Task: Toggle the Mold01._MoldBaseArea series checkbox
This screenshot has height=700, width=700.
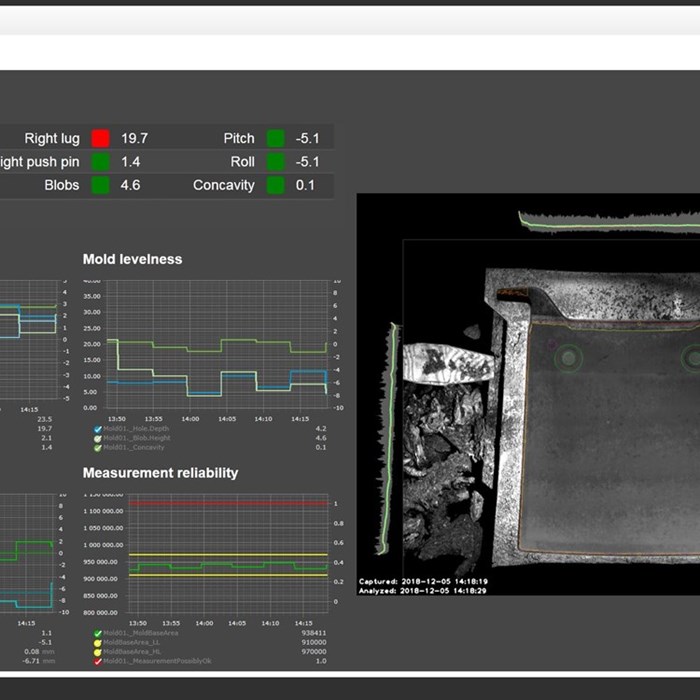Action: click(97, 633)
